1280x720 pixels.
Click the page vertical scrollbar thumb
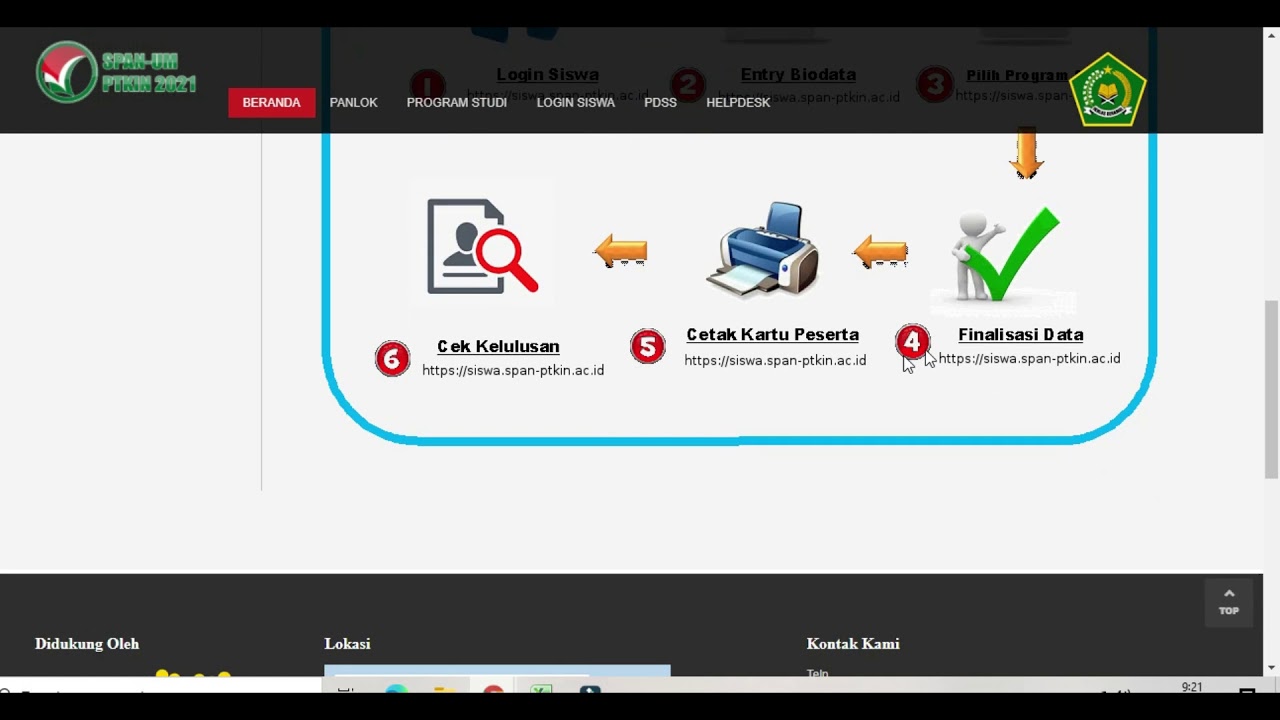pos(1271,389)
